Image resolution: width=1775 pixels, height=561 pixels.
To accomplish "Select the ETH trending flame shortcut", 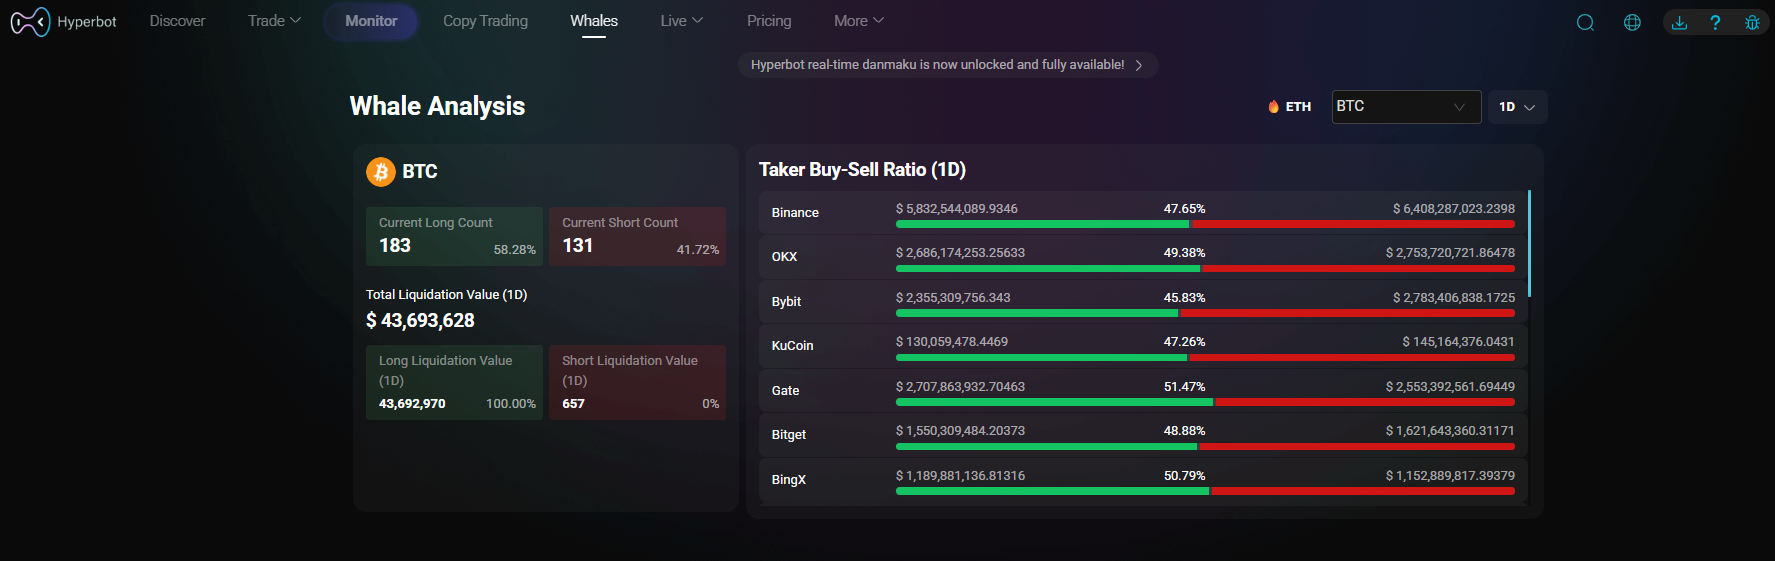I will (x=1289, y=107).
